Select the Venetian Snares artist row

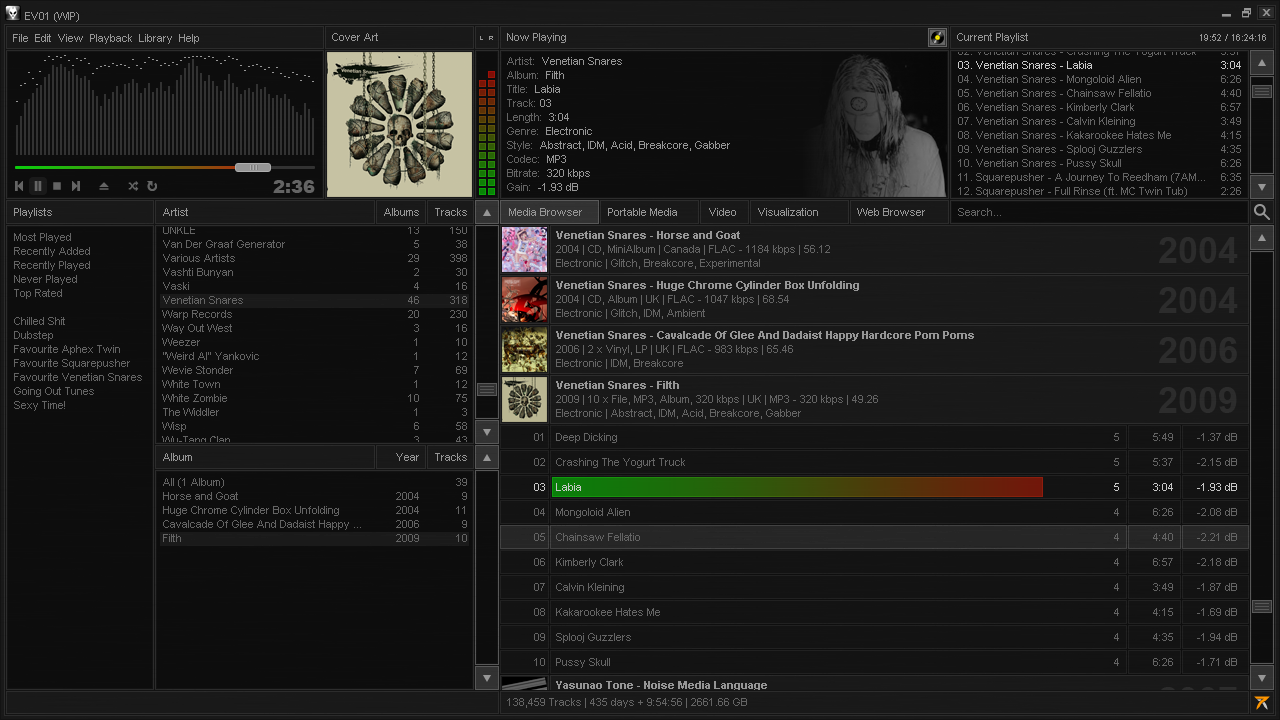[314, 300]
